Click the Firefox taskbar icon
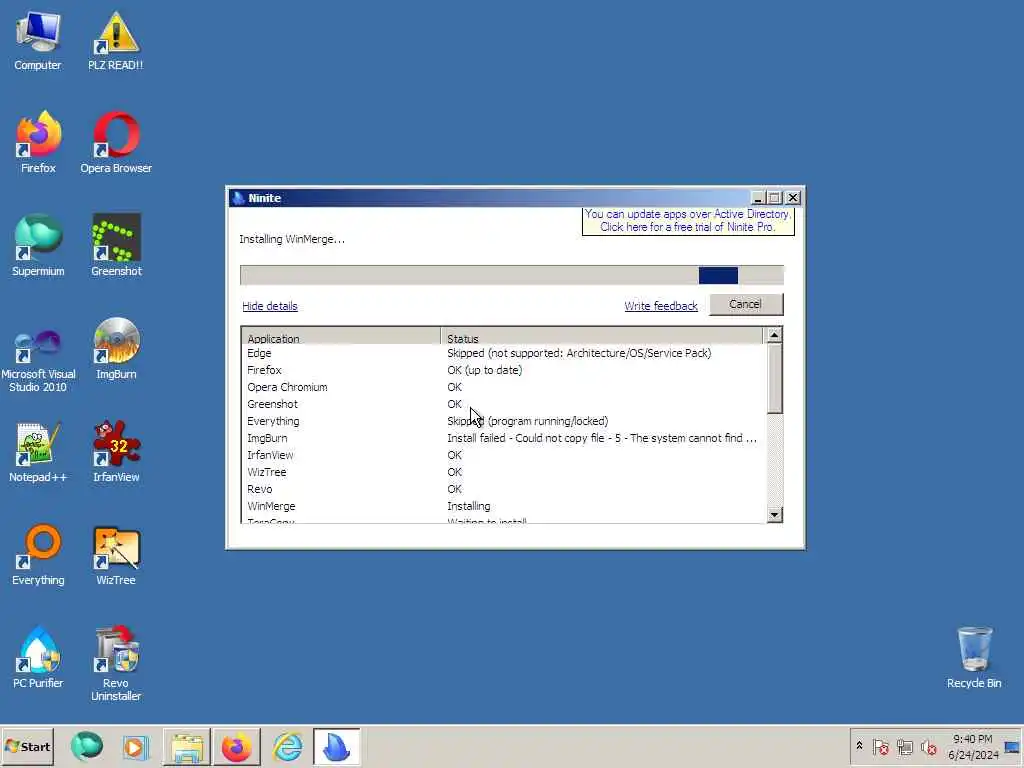The height and width of the screenshot is (768, 1024). (236, 746)
